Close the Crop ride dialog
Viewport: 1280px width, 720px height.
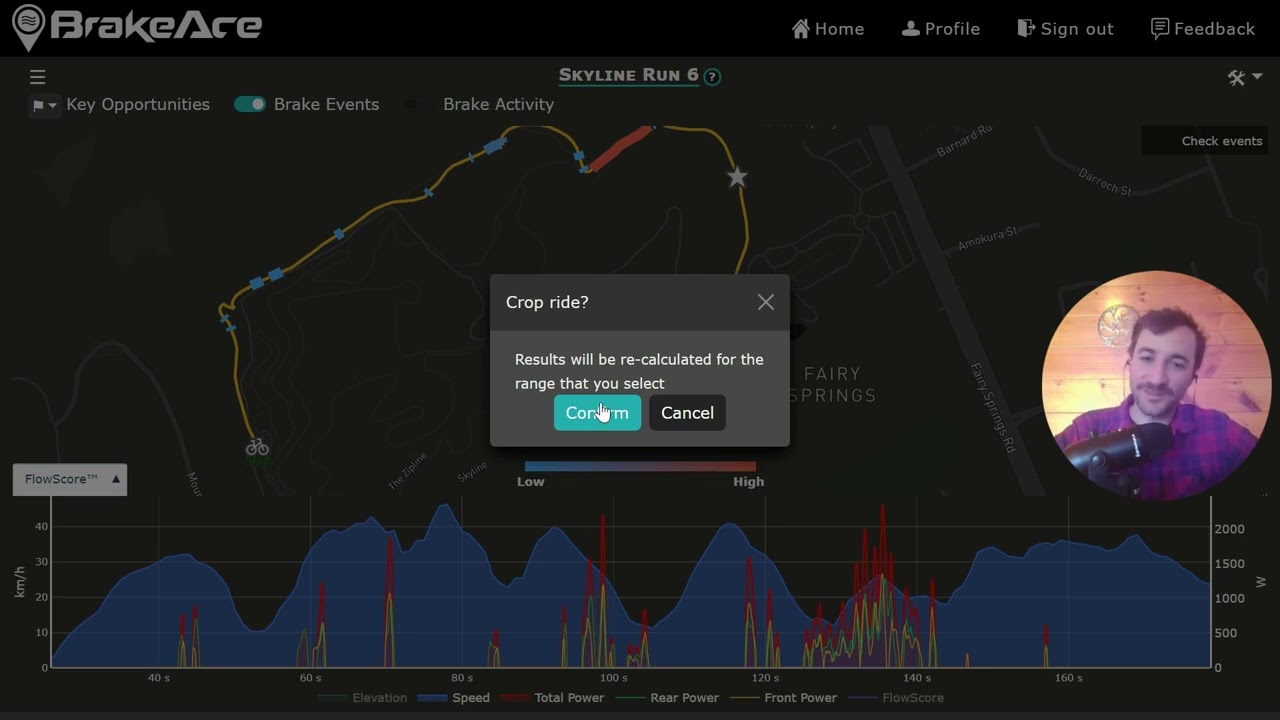pyautogui.click(x=766, y=302)
